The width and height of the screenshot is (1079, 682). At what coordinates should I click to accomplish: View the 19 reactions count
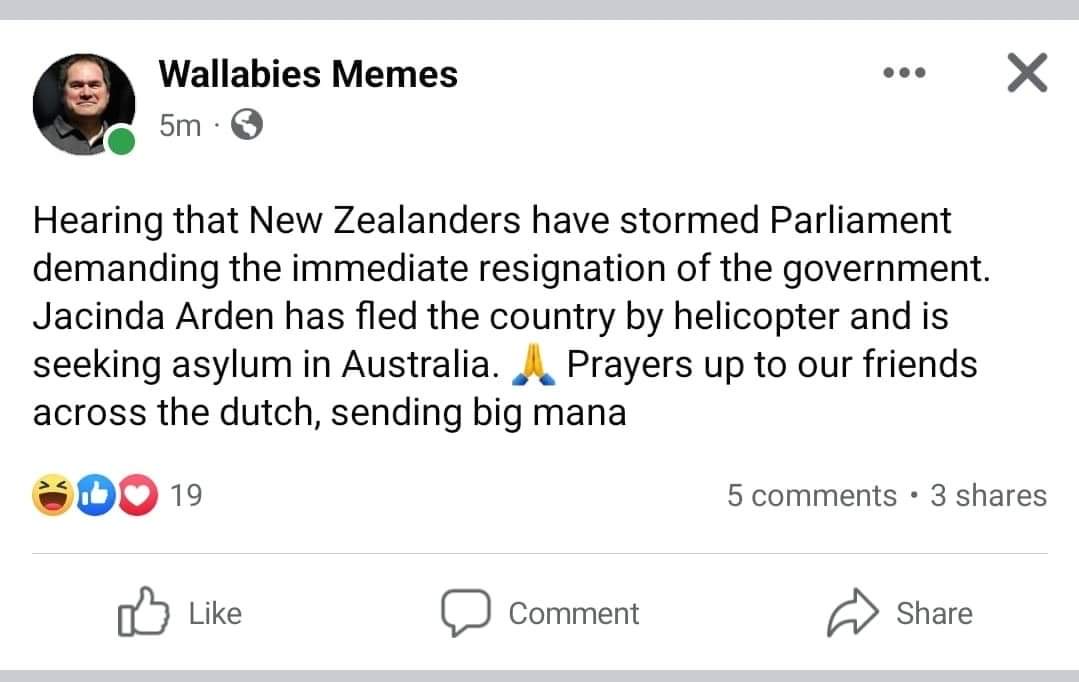(x=186, y=495)
